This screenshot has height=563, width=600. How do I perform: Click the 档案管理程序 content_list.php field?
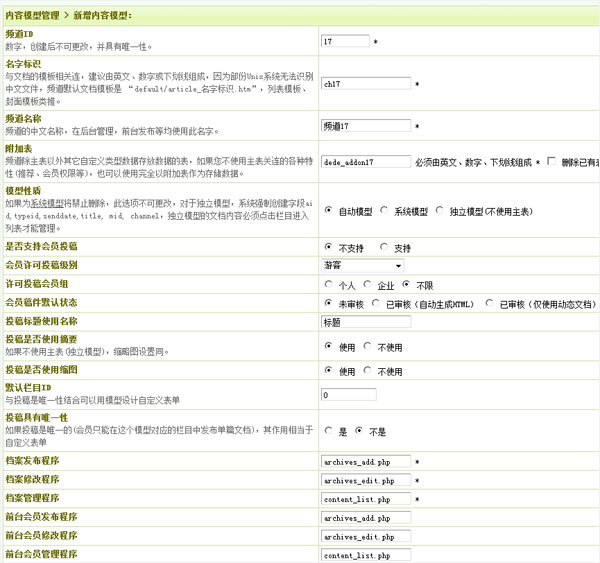365,498
